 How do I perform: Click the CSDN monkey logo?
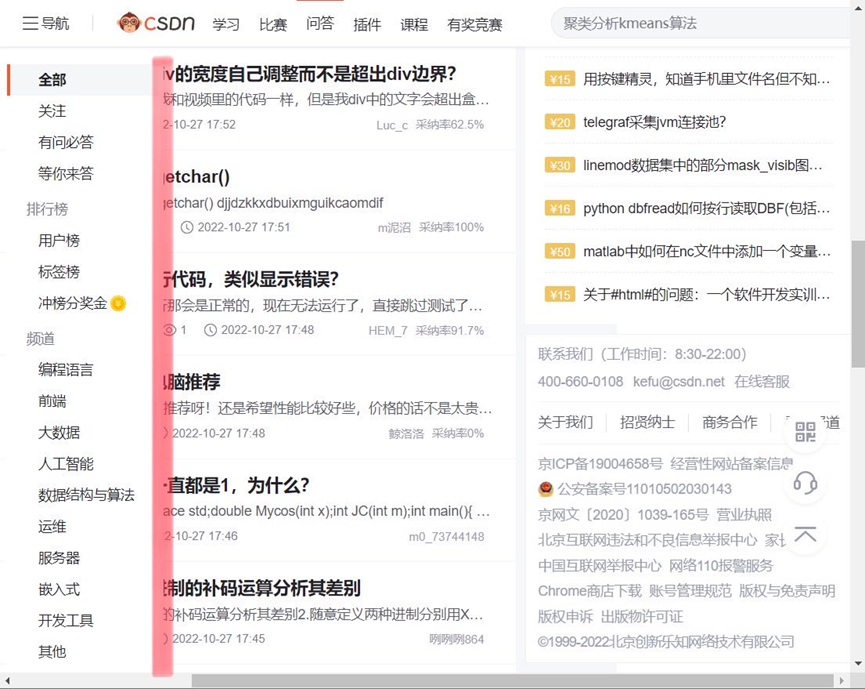click(x=129, y=23)
